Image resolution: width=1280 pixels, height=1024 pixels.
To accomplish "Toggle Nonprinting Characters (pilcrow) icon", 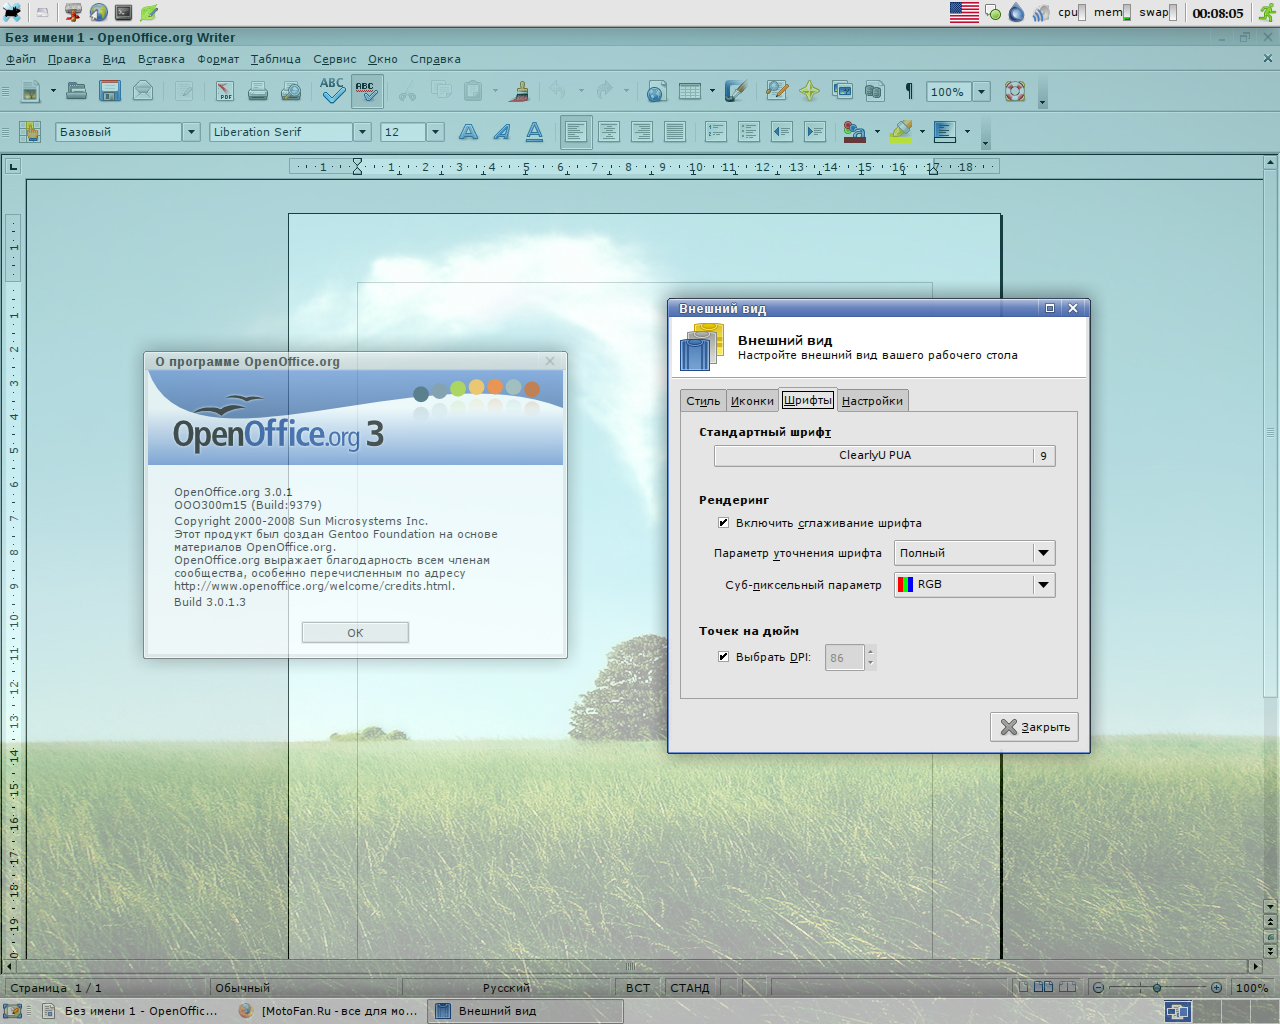I will [x=909, y=92].
